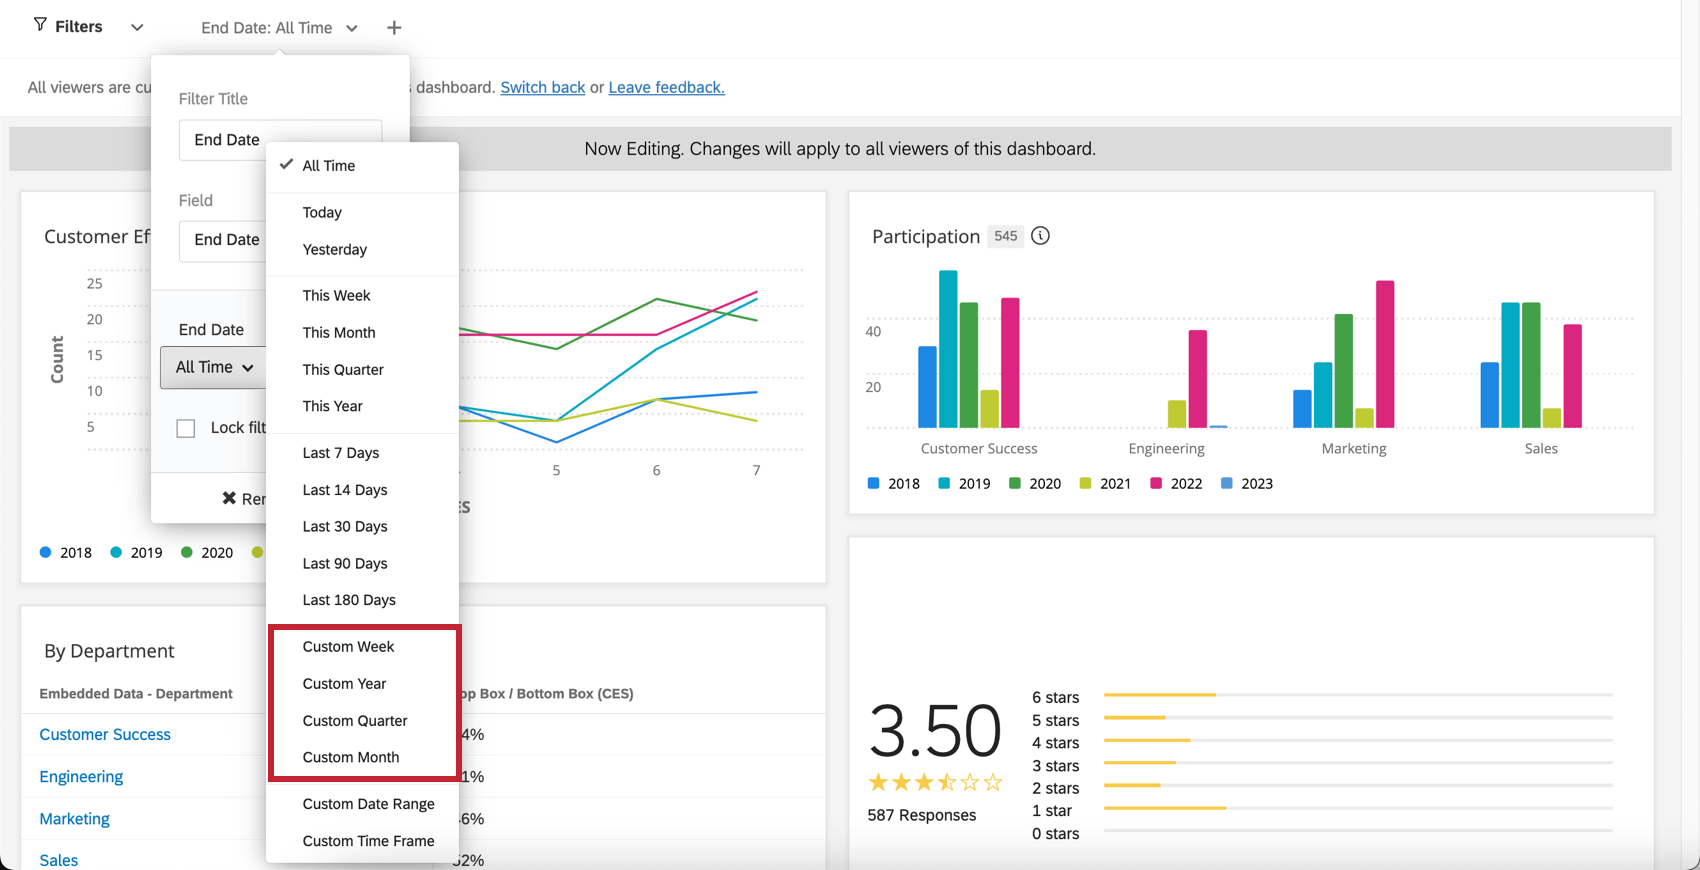
Task: Toggle the 2022 legend marker under Participation
Action: click(1156, 483)
